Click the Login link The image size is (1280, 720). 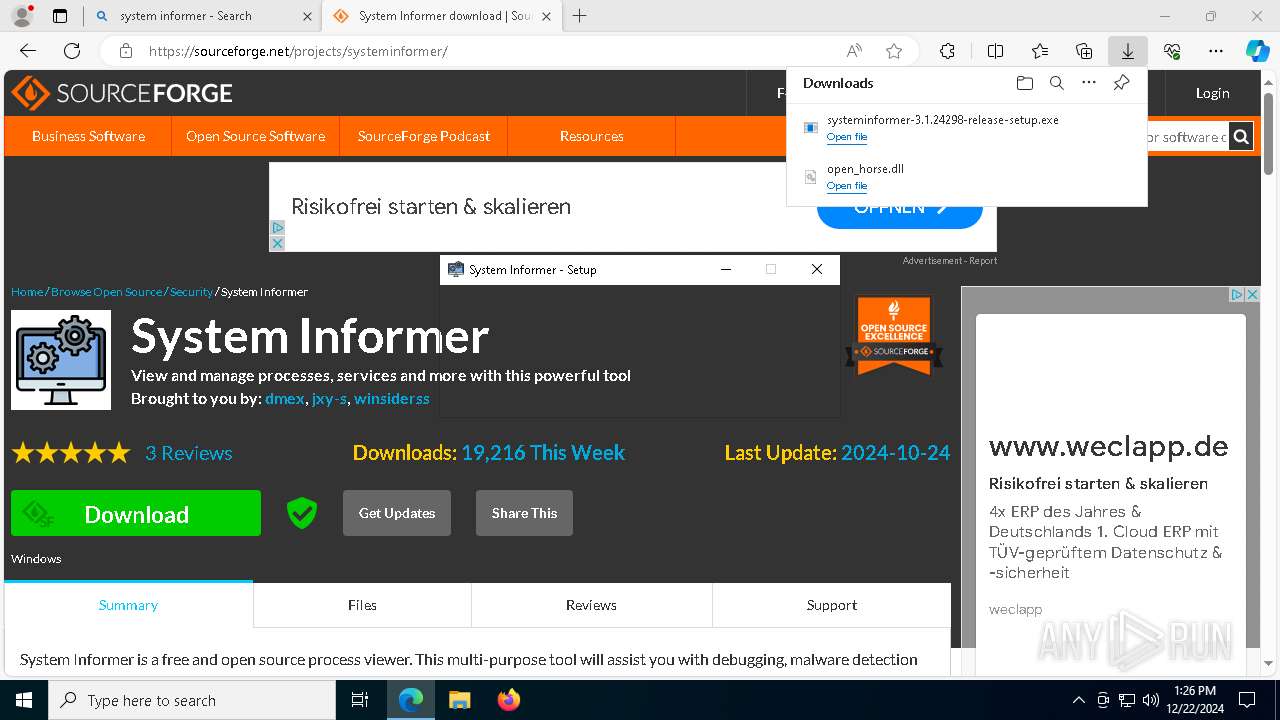1212,93
